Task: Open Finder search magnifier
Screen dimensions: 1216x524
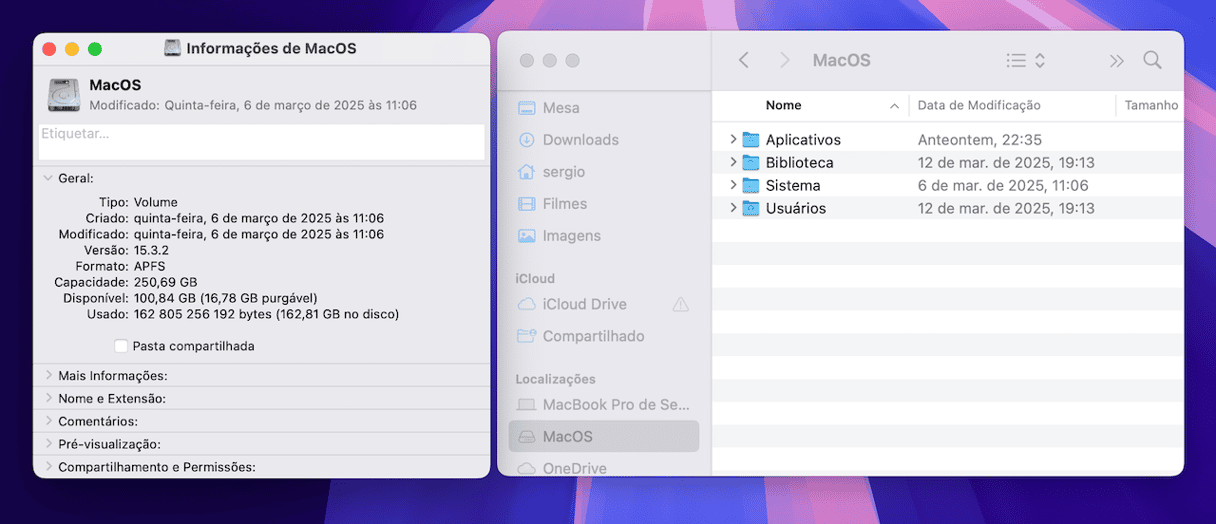Action: click(1152, 60)
